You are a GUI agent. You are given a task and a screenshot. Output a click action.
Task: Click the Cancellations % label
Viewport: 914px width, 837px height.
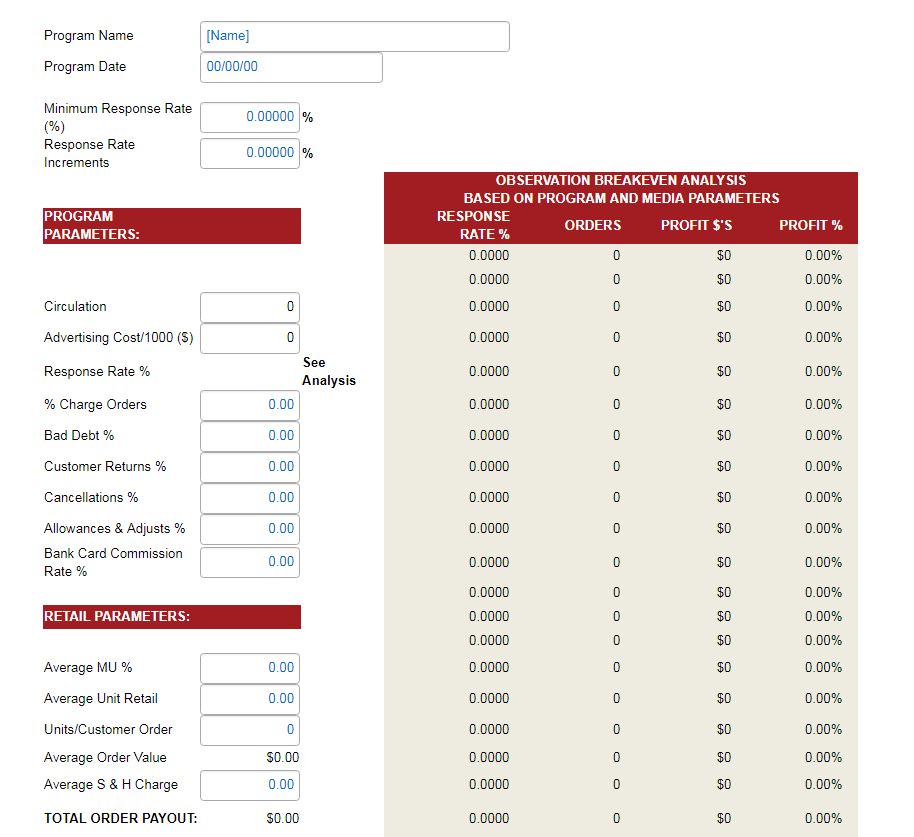point(91,497)
